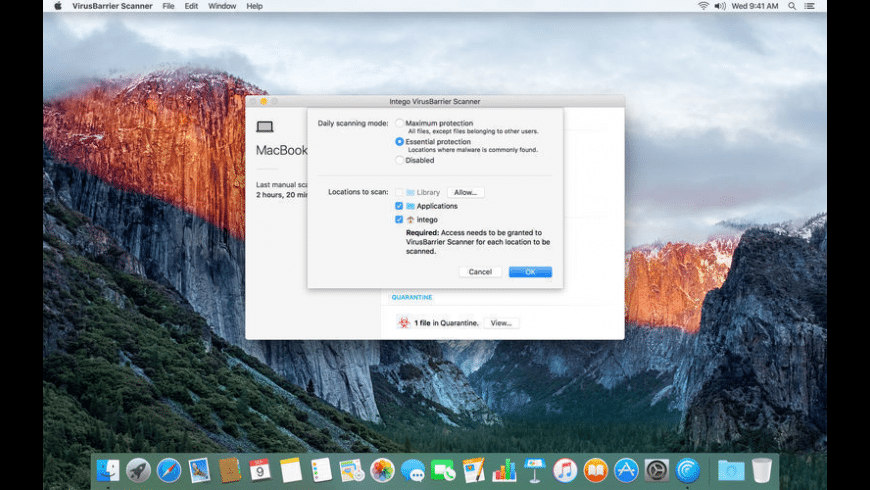
Task: Select Essential protection scanning mode
Action: tap(399, 142)
